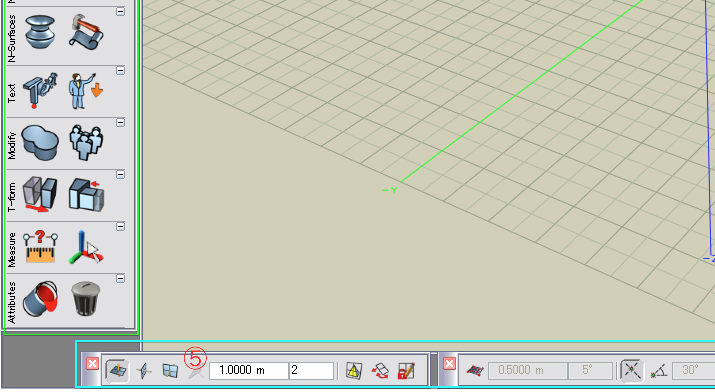Choose the 3D Text tool

(40, 90)
